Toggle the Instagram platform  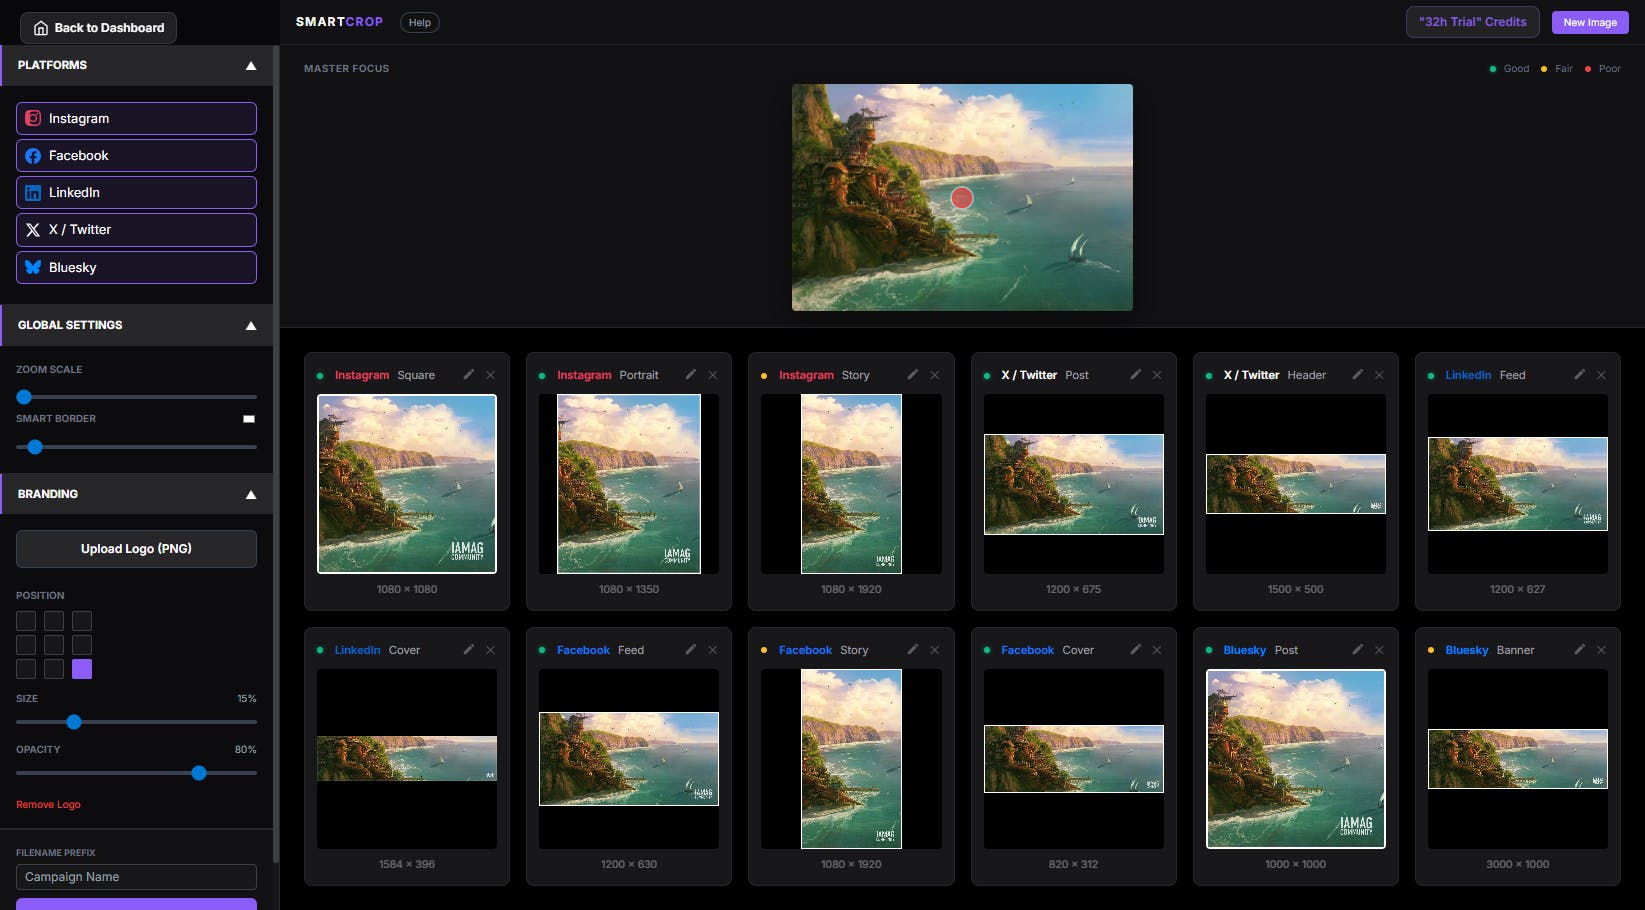tap(136, 118)
